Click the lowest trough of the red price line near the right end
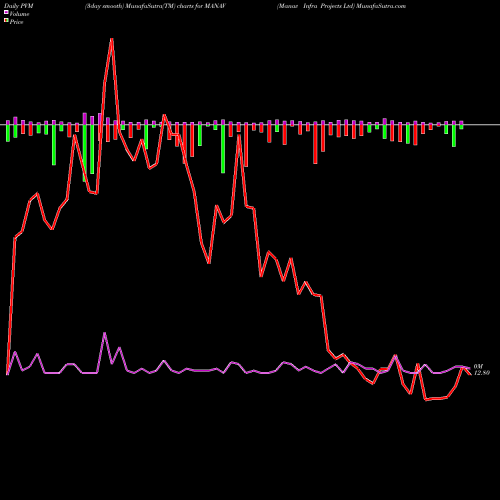 click(x=426, y=399)
